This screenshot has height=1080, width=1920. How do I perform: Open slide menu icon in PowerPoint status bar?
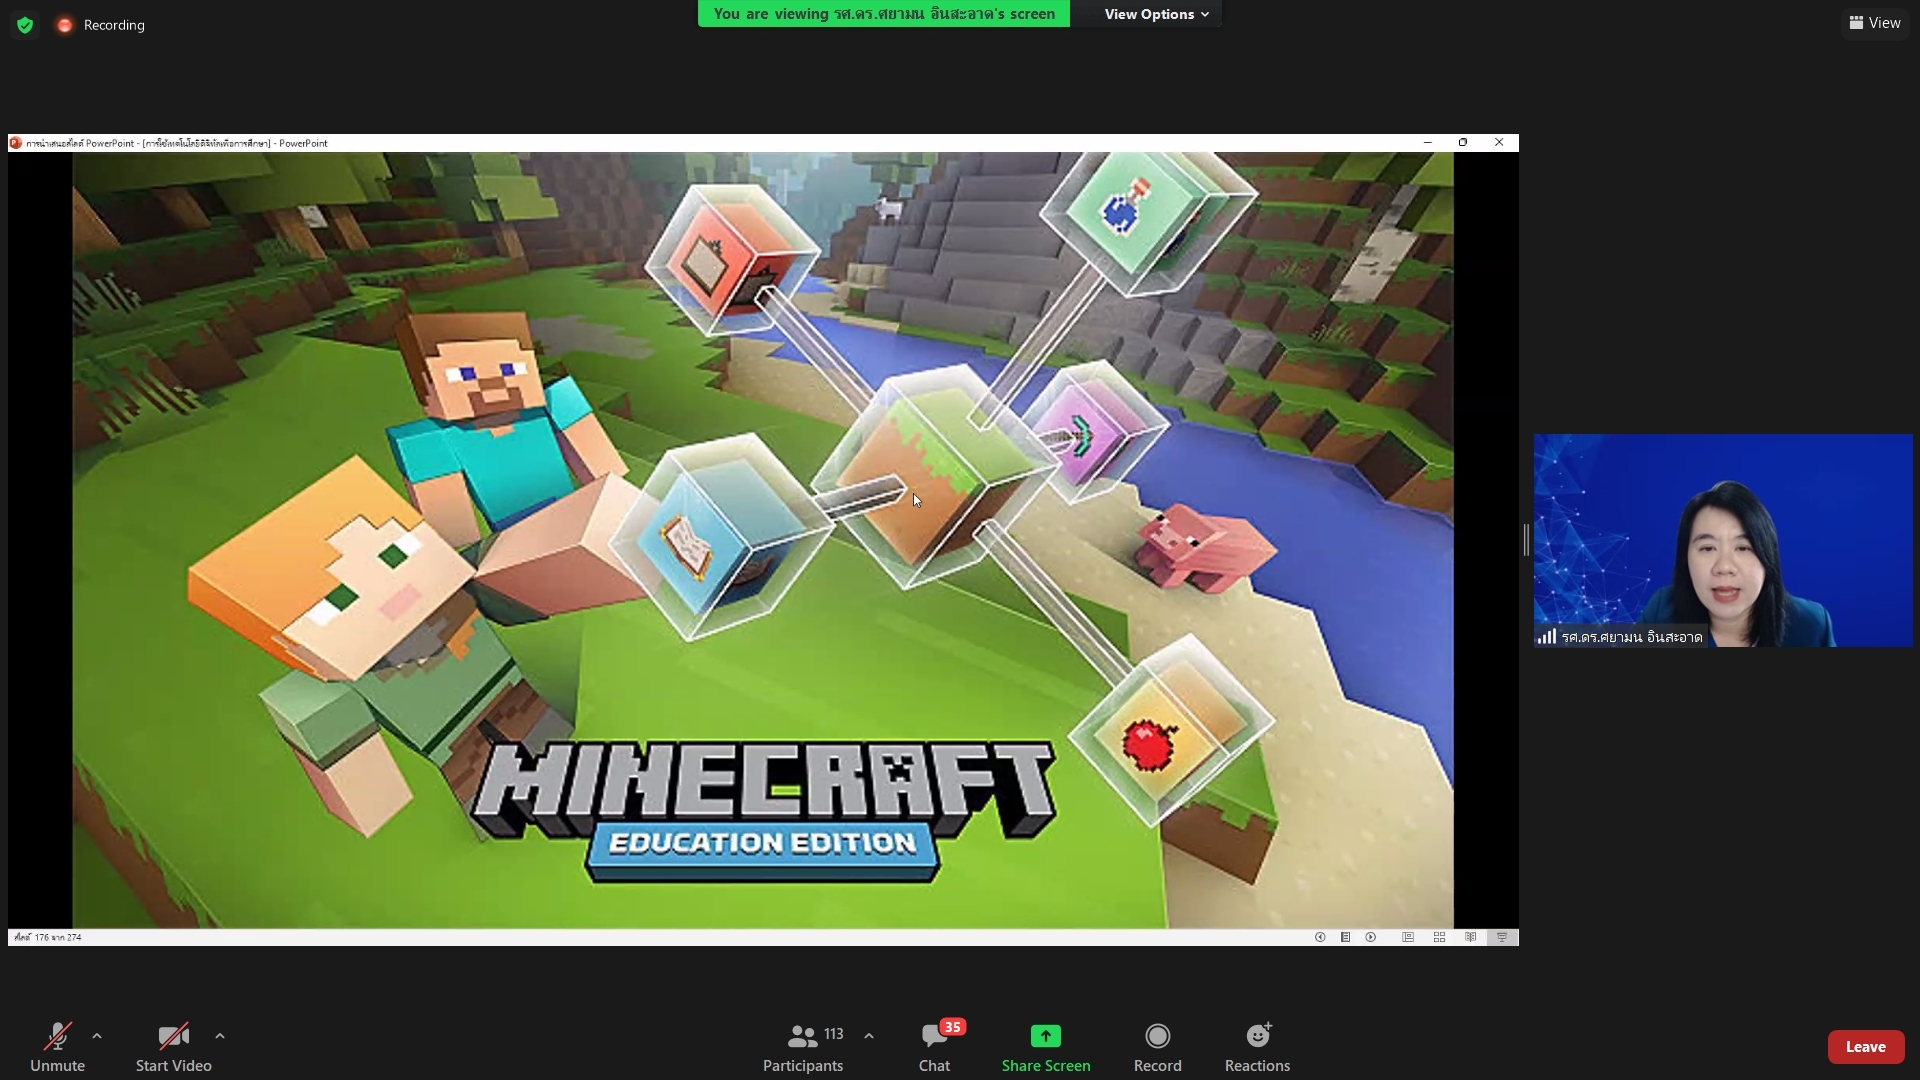point(1345,937)
